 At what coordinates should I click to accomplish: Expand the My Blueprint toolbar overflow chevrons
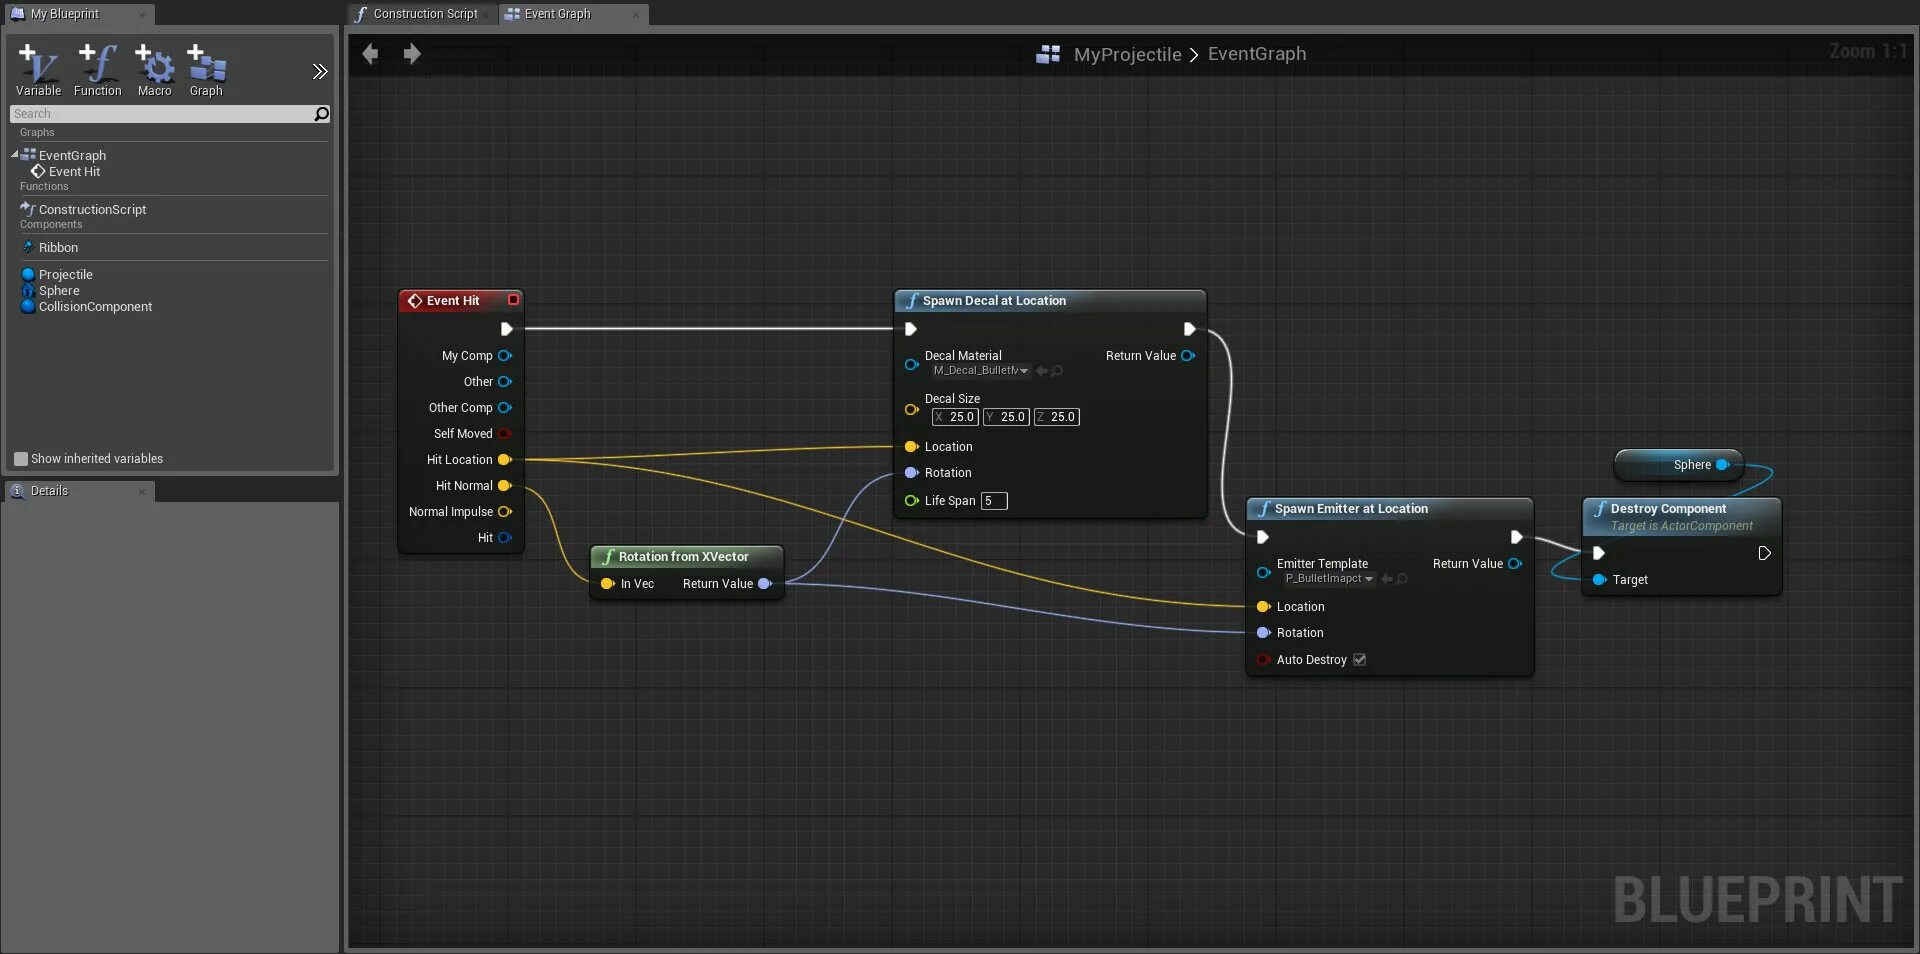pos(320,71)
